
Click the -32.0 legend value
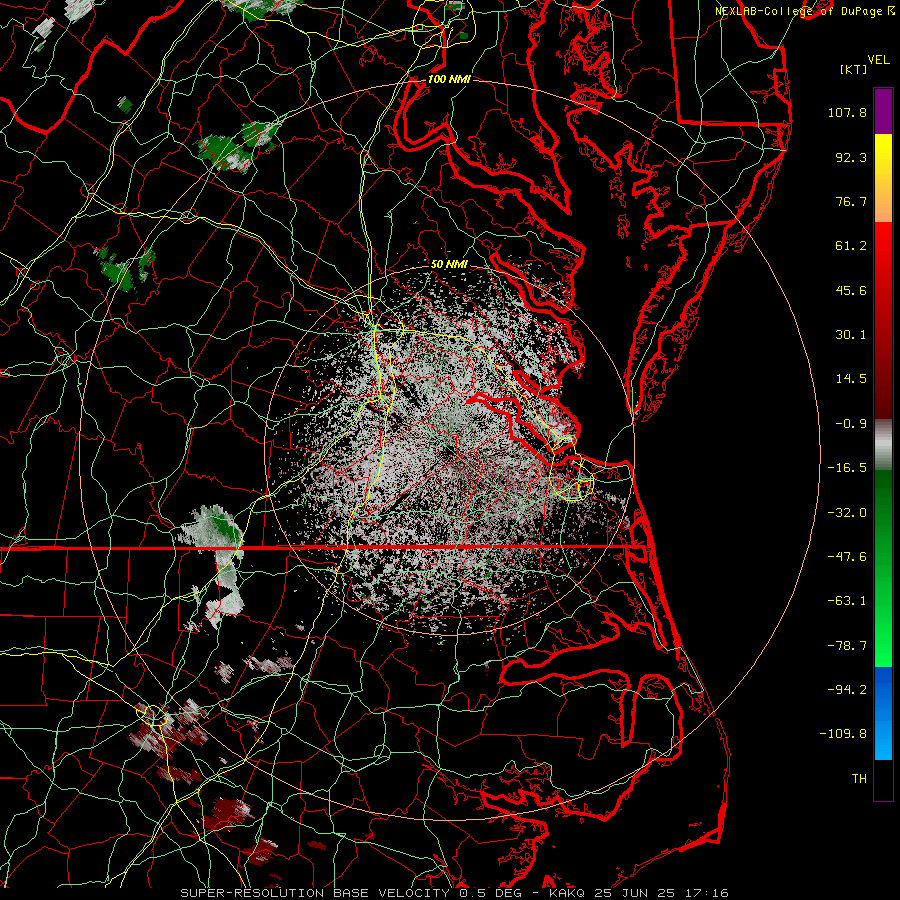coord(847,513)
